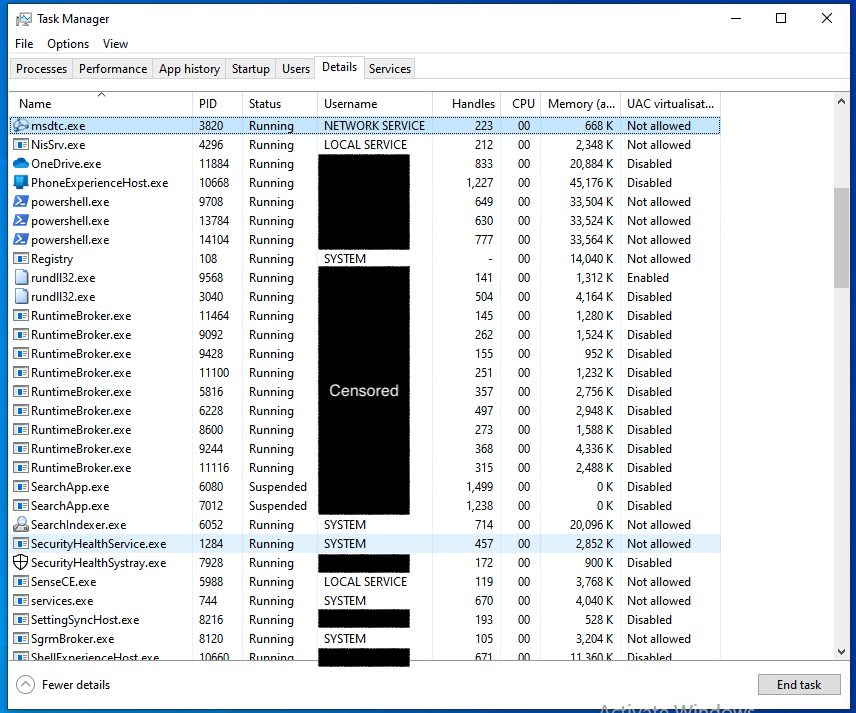
Task: Click the rundll32.exe icon with PID 9568
Action: click(x=21, y=278)
